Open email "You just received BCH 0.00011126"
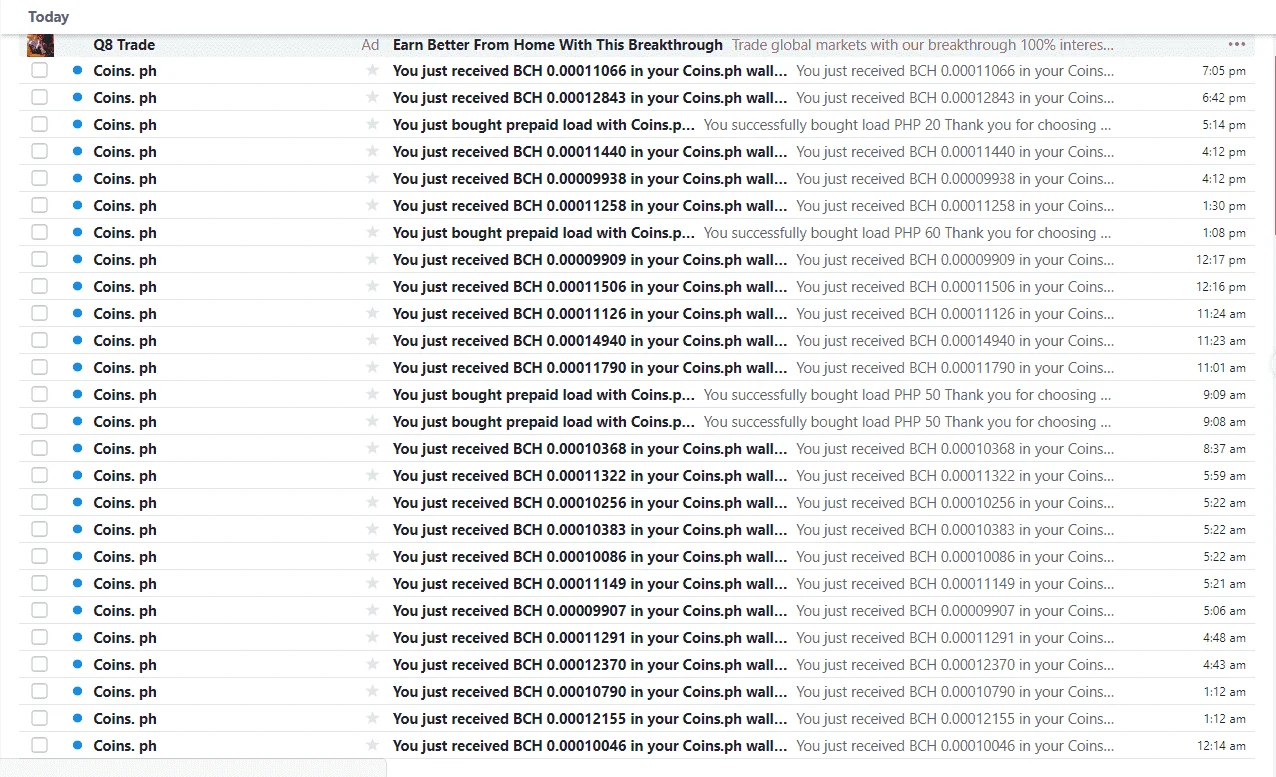 coord(590,314)
